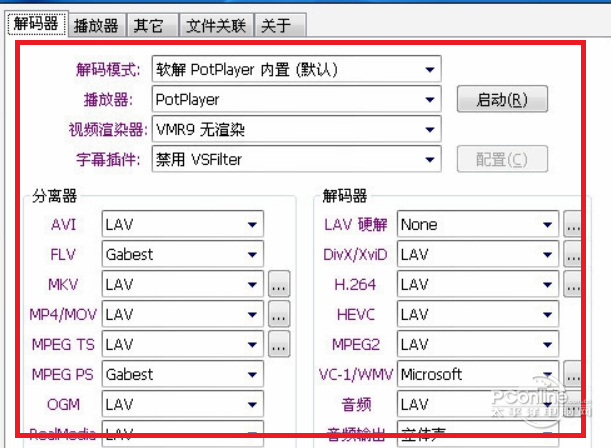Open the MPEG PS splitter dropdown
The width and height of the screenshot is (611, 448).
(x=183, y=374)
